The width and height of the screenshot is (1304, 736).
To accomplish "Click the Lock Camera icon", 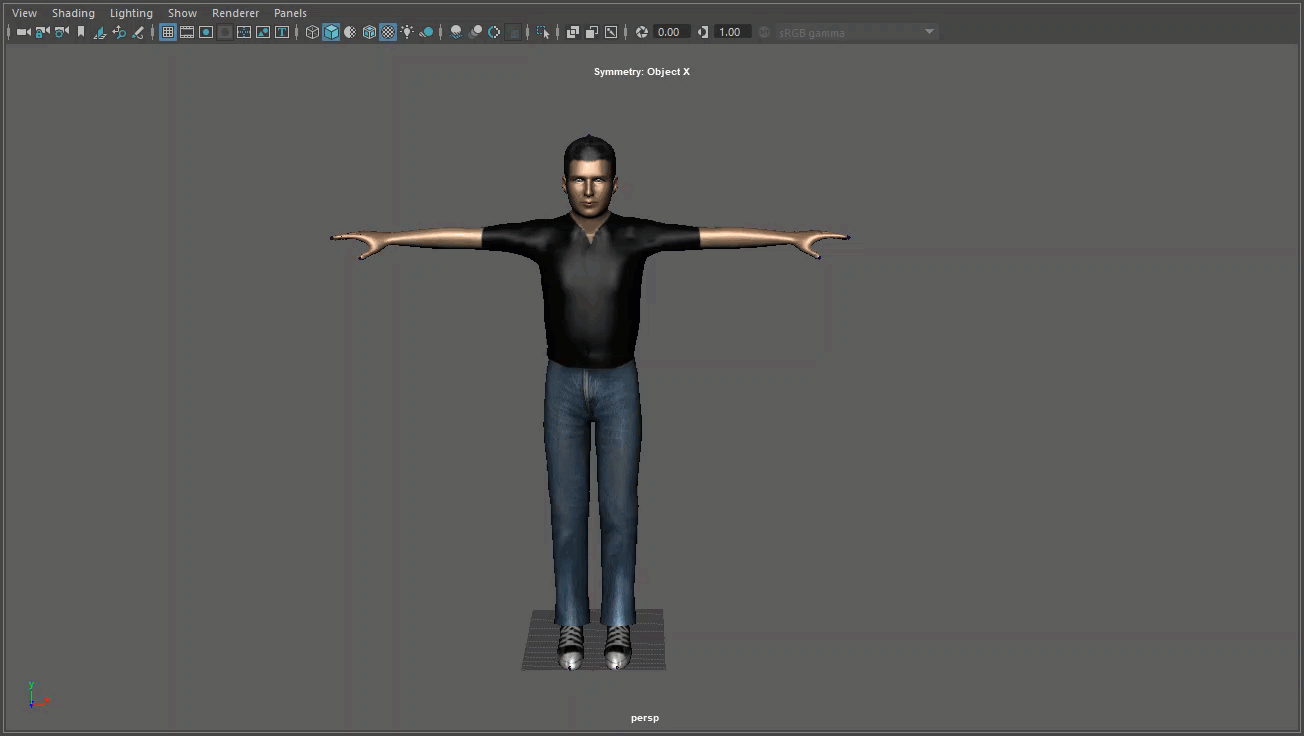I will pos(42,32).
